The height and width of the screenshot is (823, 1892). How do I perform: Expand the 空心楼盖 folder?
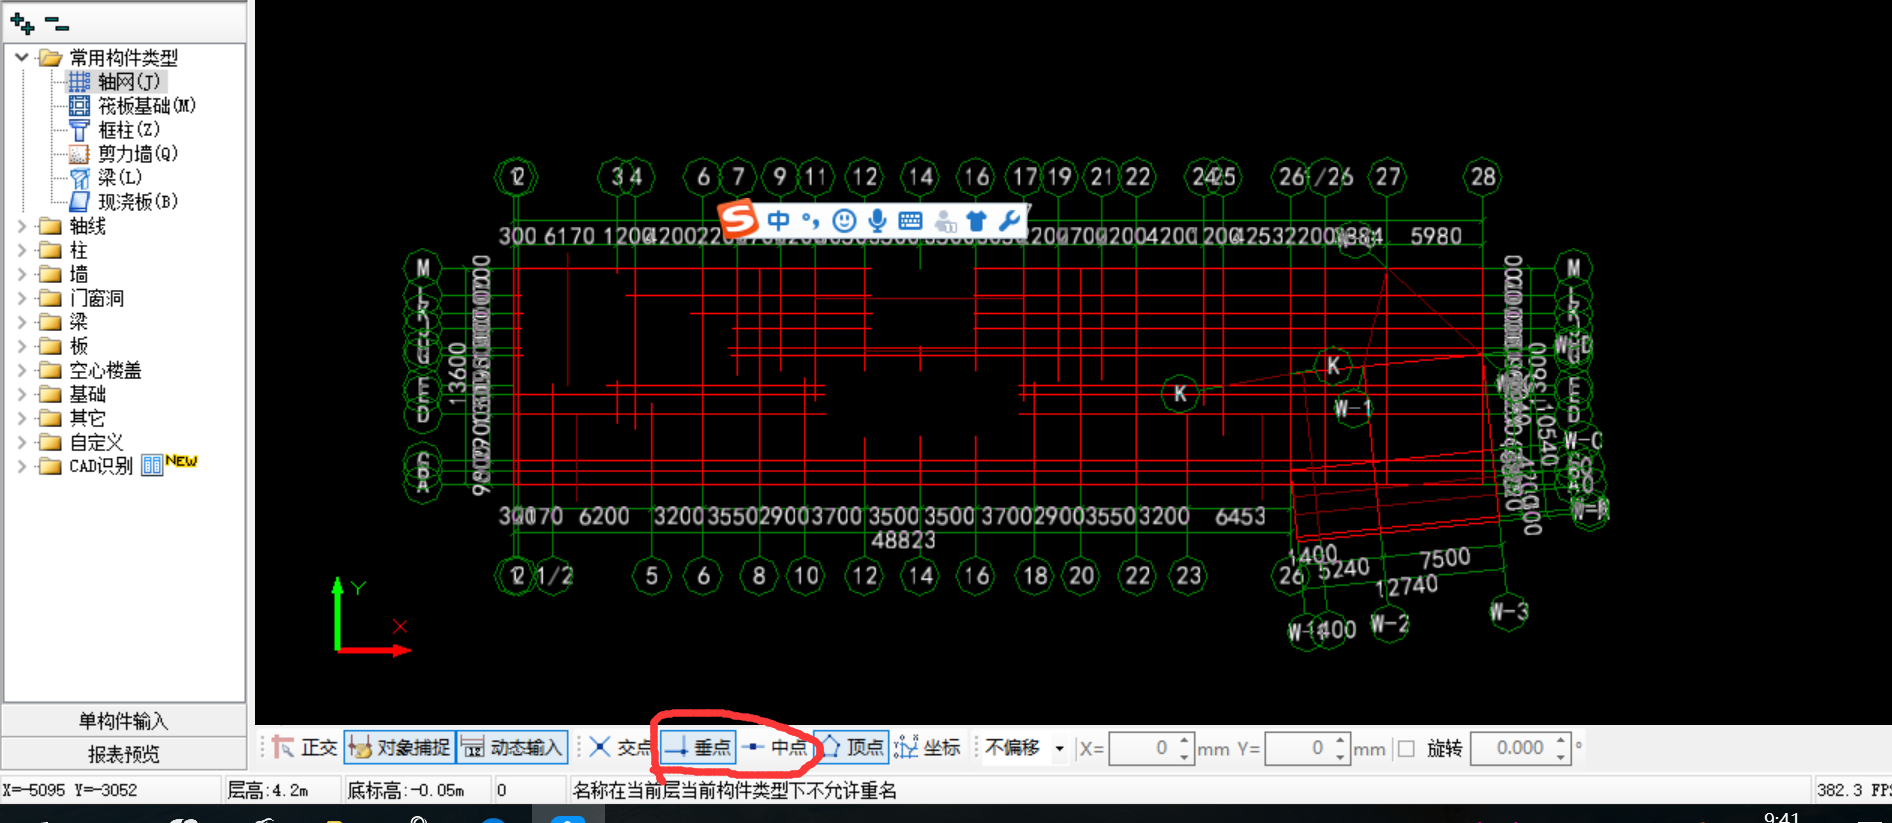tap(22, 370)
